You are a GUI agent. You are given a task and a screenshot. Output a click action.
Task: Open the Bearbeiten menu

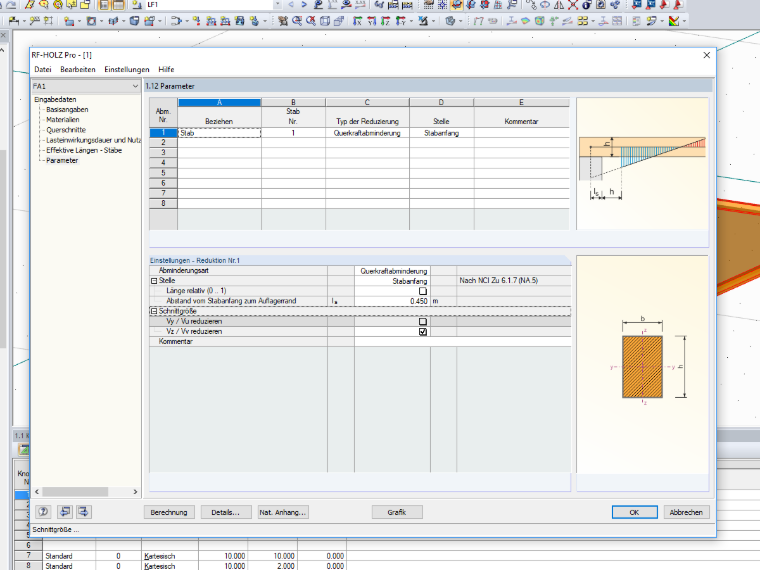tap(78, 69)
